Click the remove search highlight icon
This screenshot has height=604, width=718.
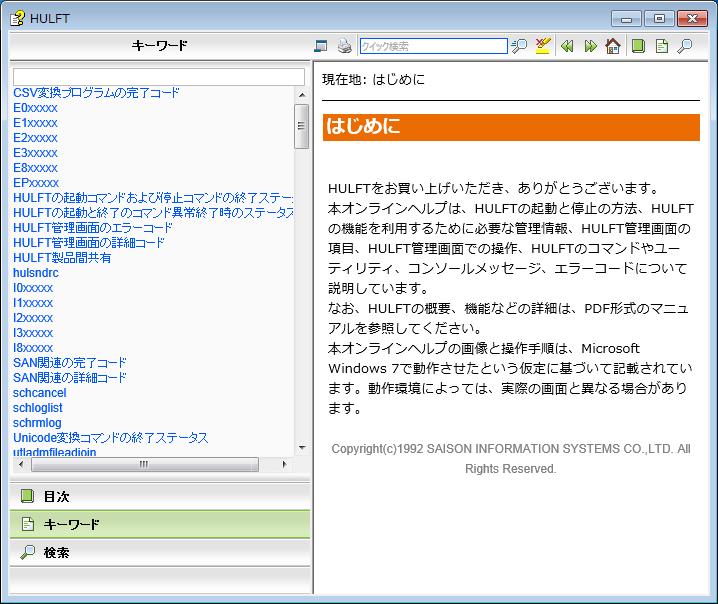point(543,46)
